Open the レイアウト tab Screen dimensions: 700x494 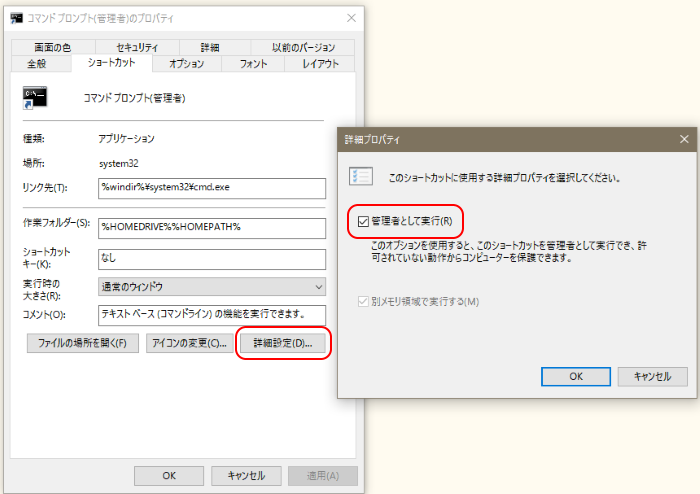coord(320,64)
